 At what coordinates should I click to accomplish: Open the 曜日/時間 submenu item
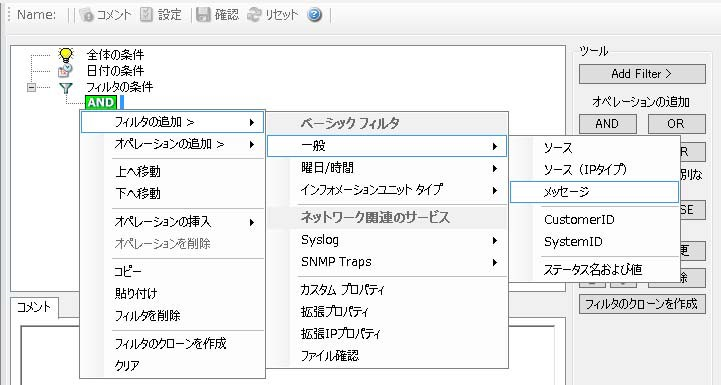[387, 168]
